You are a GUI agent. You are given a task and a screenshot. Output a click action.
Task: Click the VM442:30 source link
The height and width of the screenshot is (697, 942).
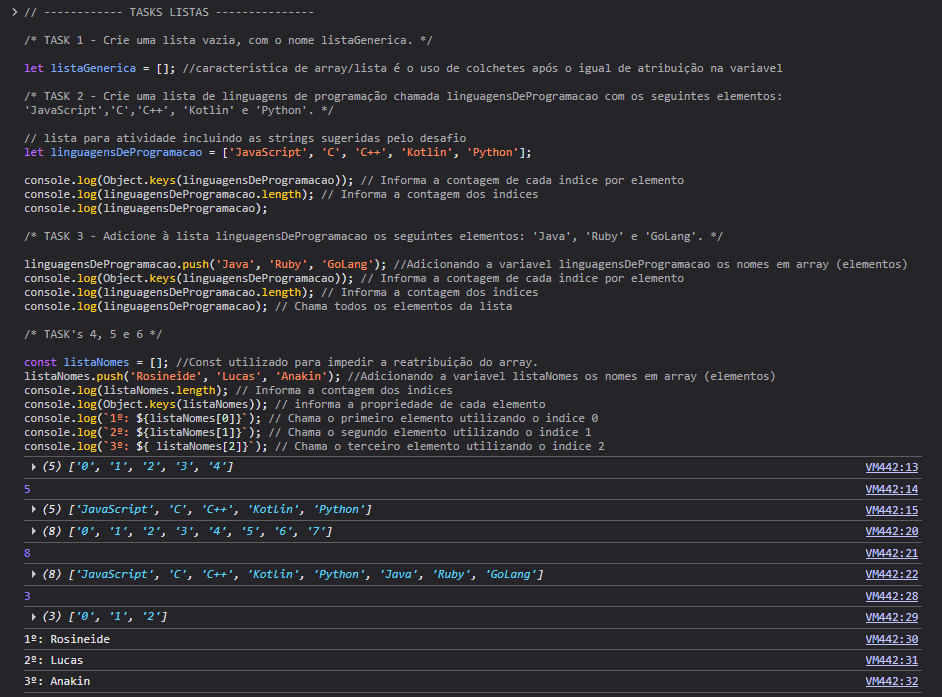pyautogui.click(x=891, y=639)
